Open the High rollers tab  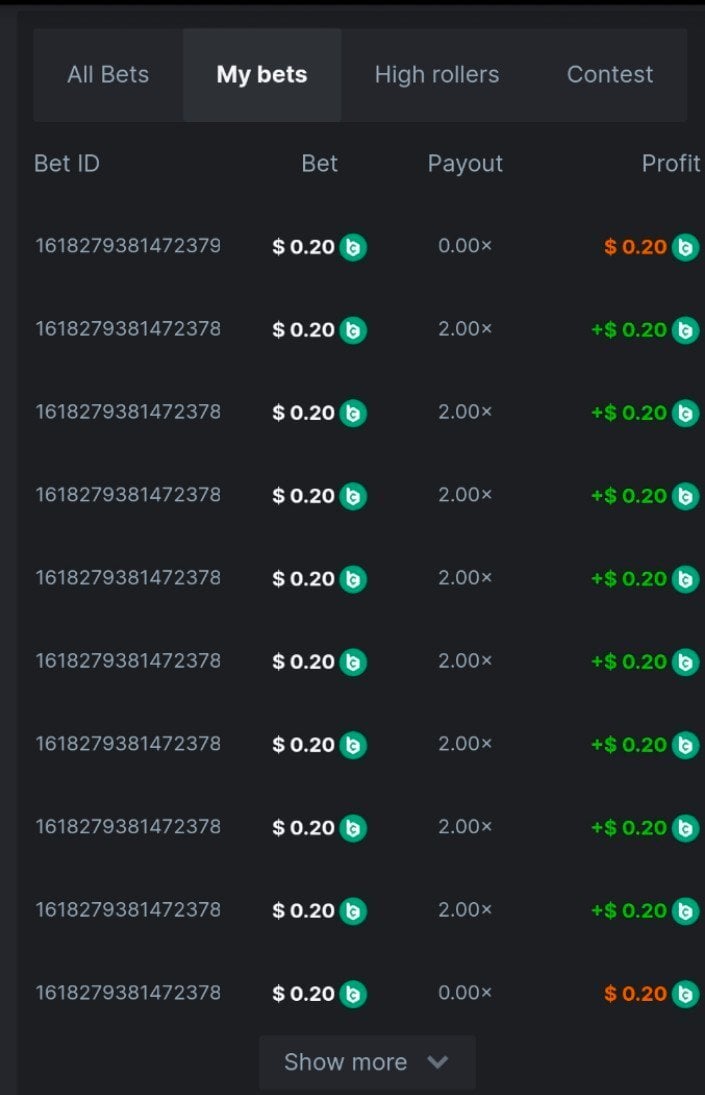coord(437,75)
